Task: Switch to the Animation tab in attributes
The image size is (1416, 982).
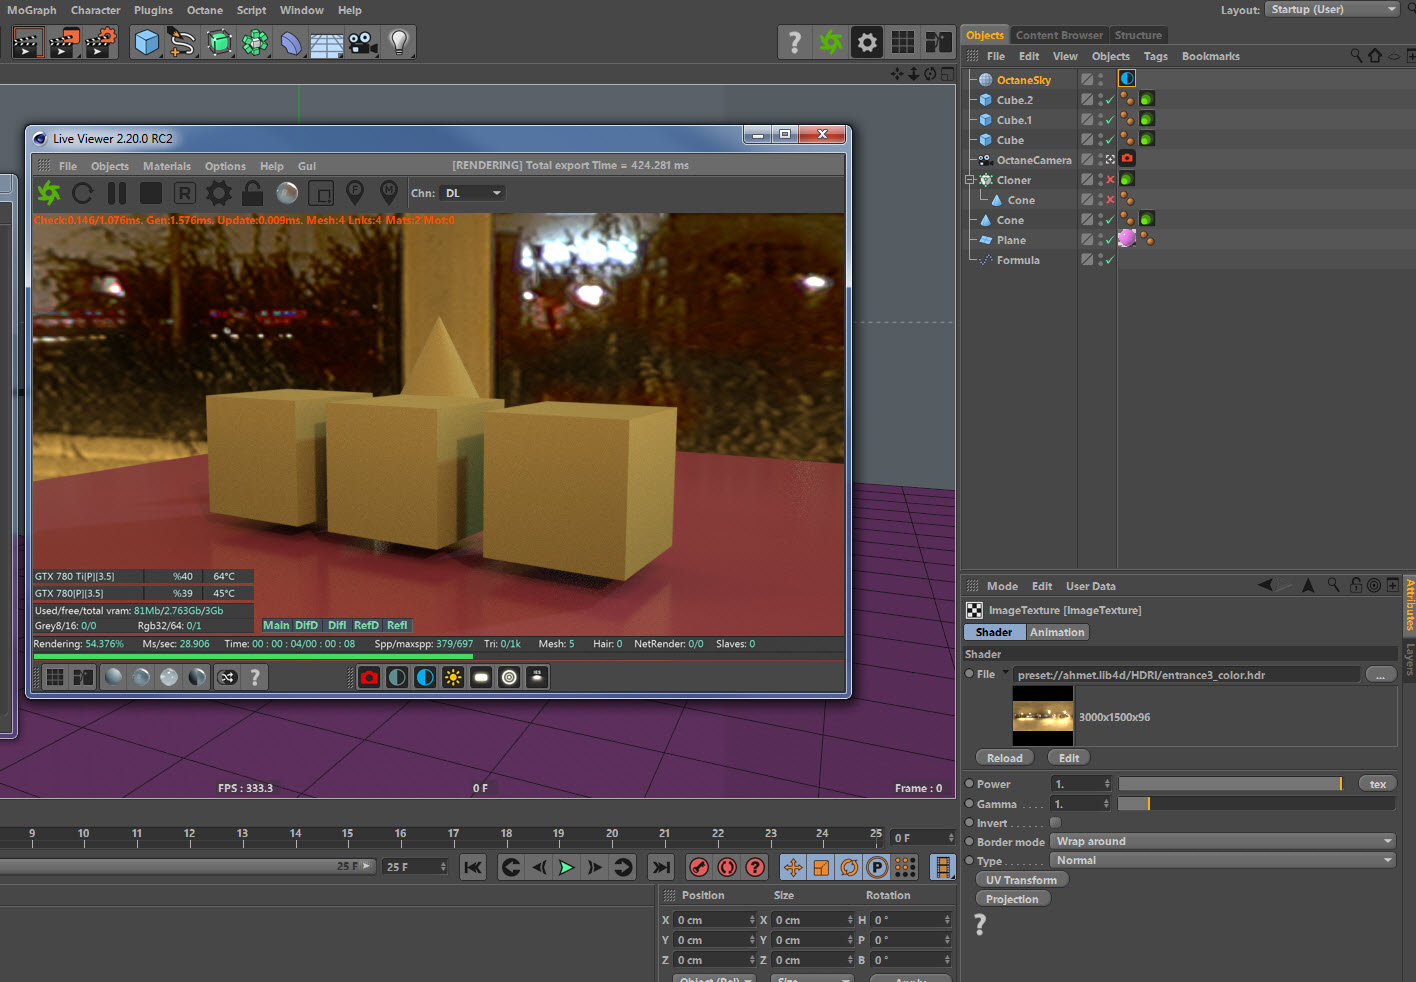Action: pos(1057,632)
